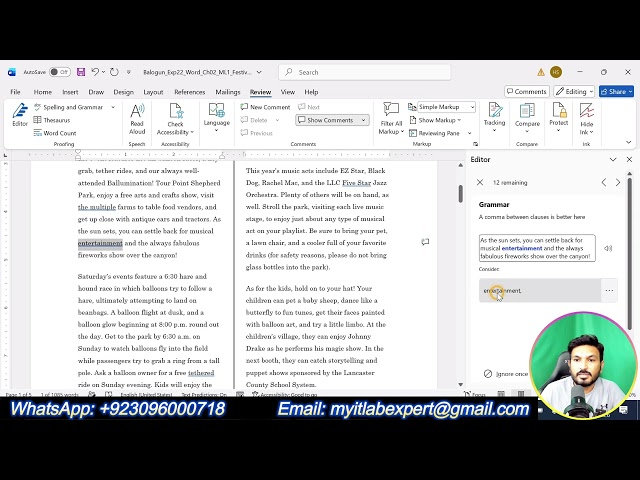Click the warning triangle icon in title bar
This screenshot has height=480, width=640.
click(x=541, y=72)
